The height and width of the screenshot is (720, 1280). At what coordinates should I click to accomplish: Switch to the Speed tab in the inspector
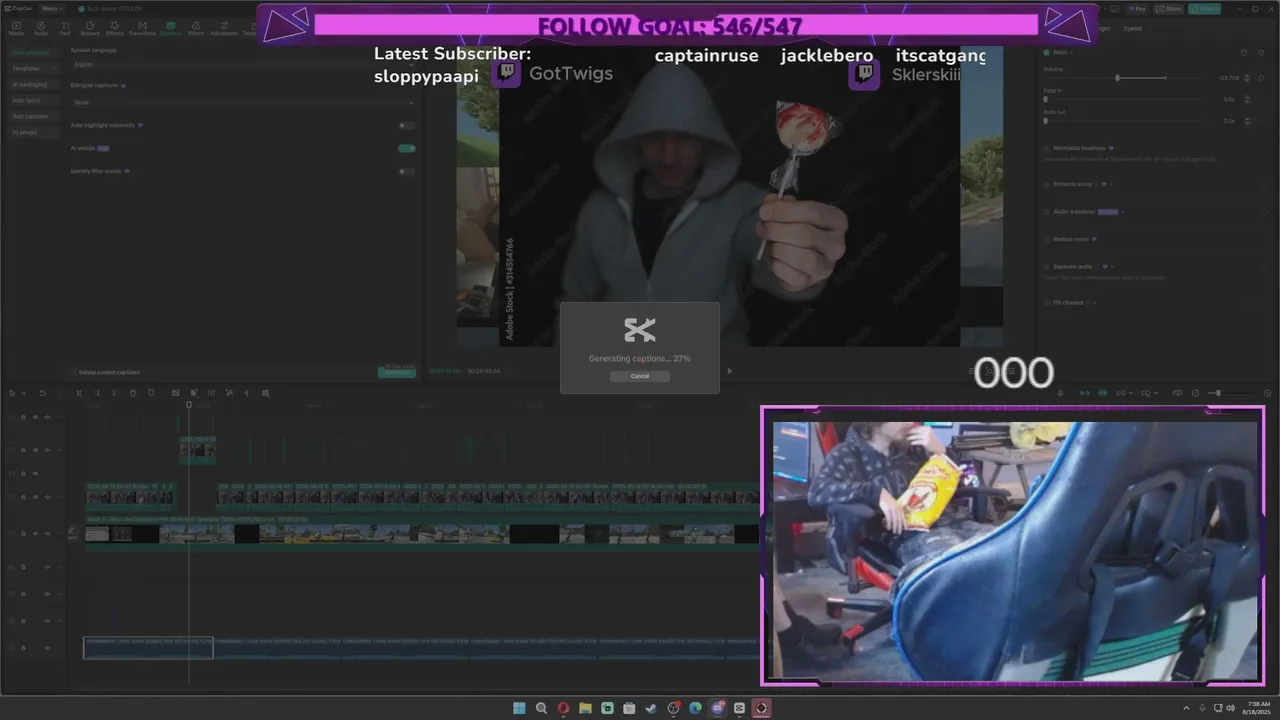point(1132,28)
